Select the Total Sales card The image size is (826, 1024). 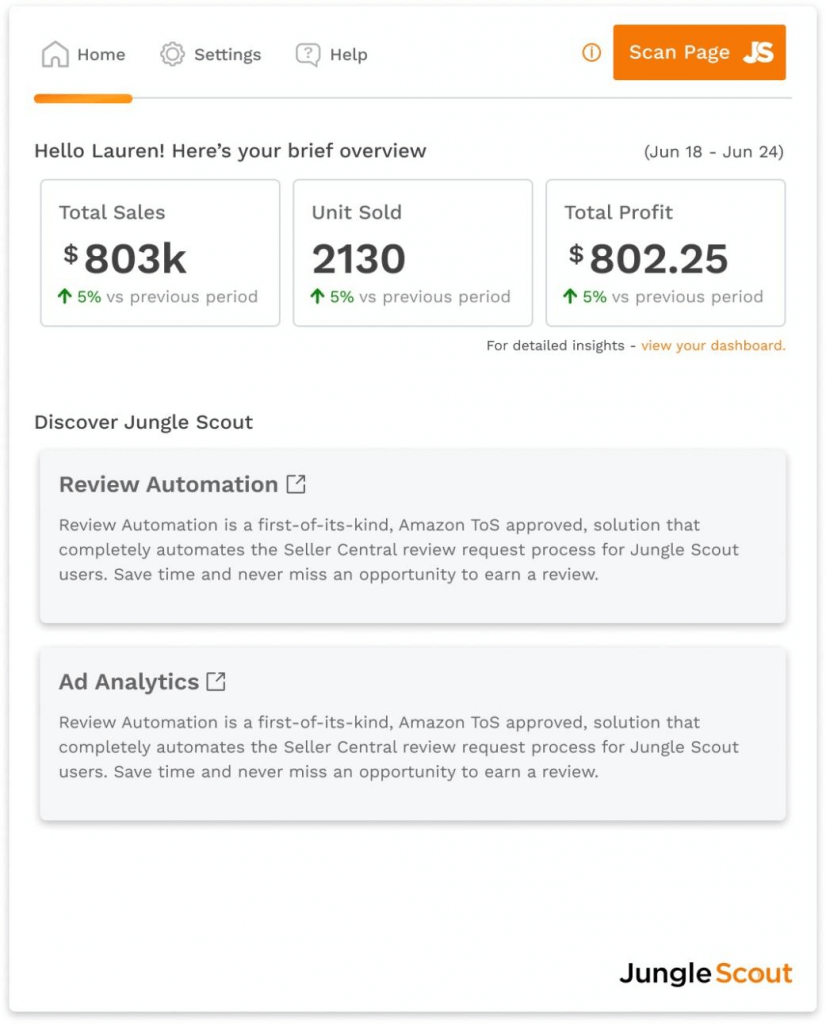160,253
